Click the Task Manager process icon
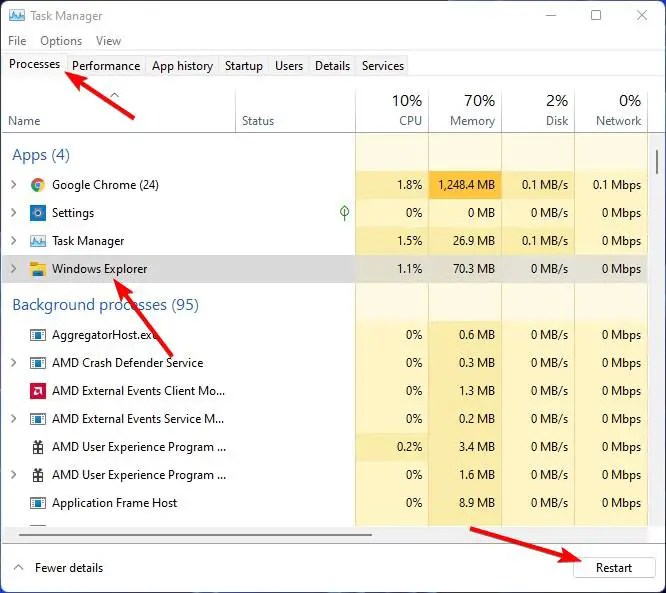666x593 pixels. coord(38,241)
